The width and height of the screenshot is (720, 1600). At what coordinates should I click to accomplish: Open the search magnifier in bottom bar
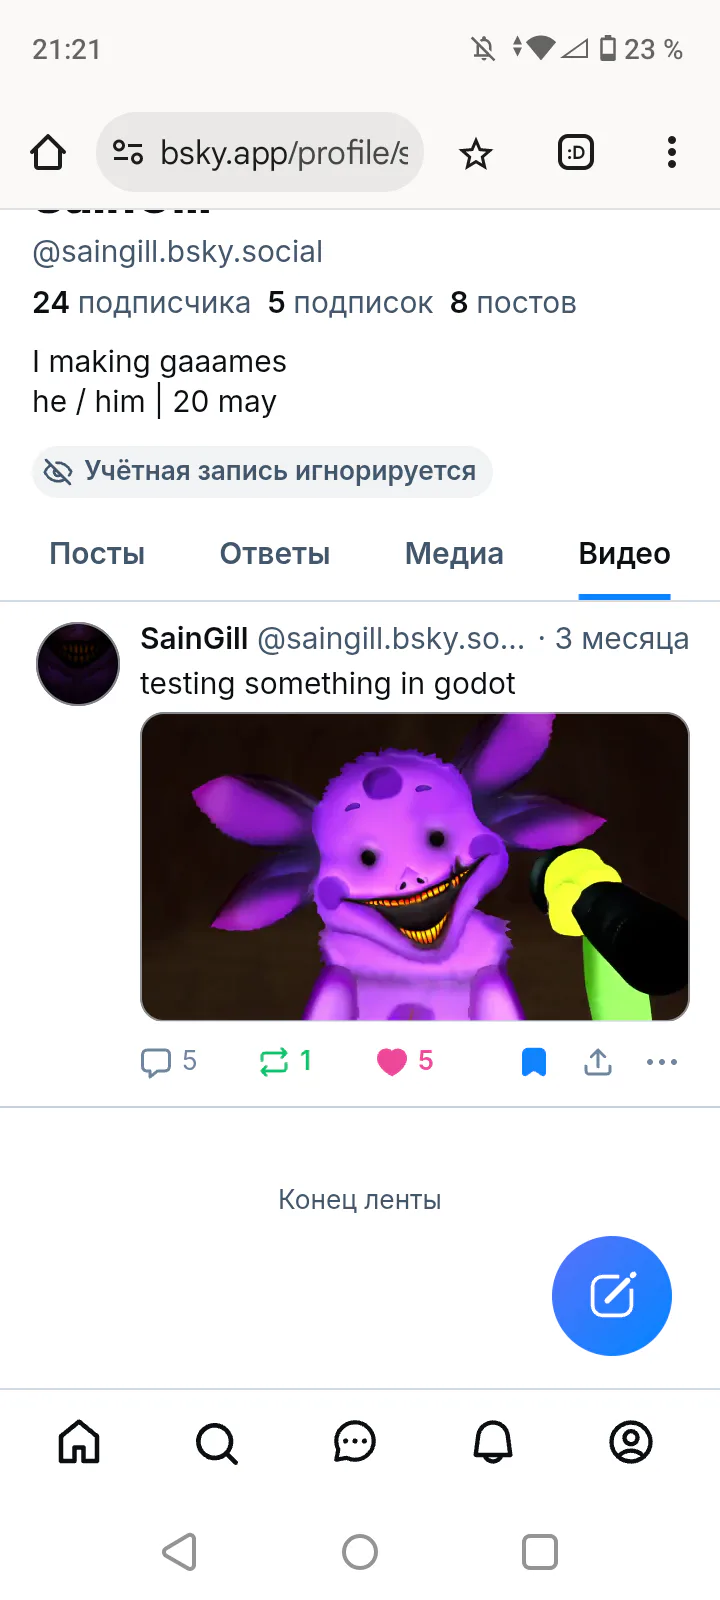[x=217, y=1442]
